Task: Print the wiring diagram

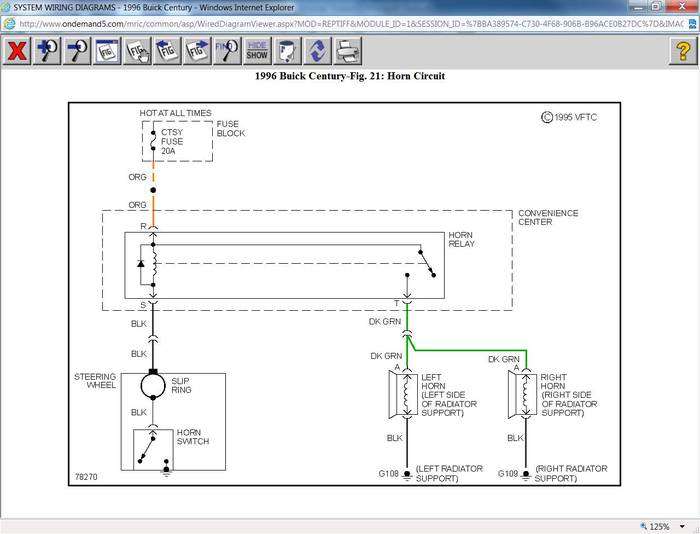Action: click(x=347, y=51)
